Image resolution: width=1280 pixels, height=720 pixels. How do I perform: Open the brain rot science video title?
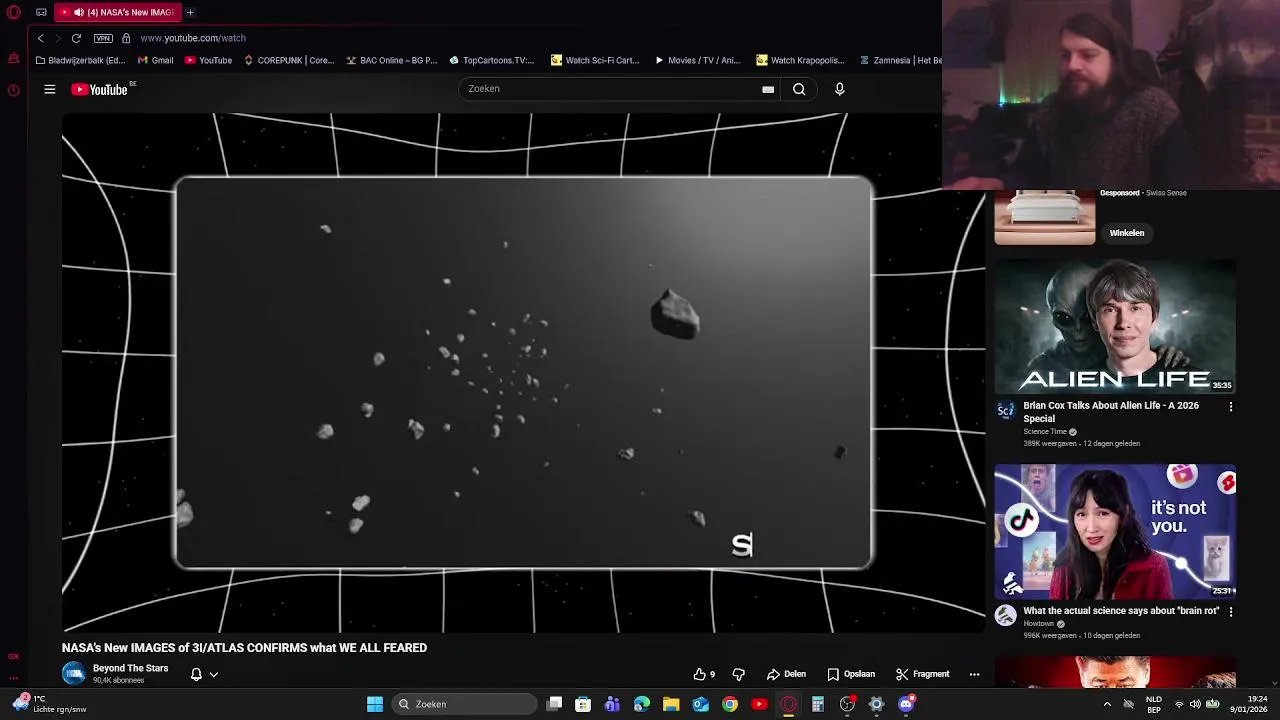point(1121,611)
